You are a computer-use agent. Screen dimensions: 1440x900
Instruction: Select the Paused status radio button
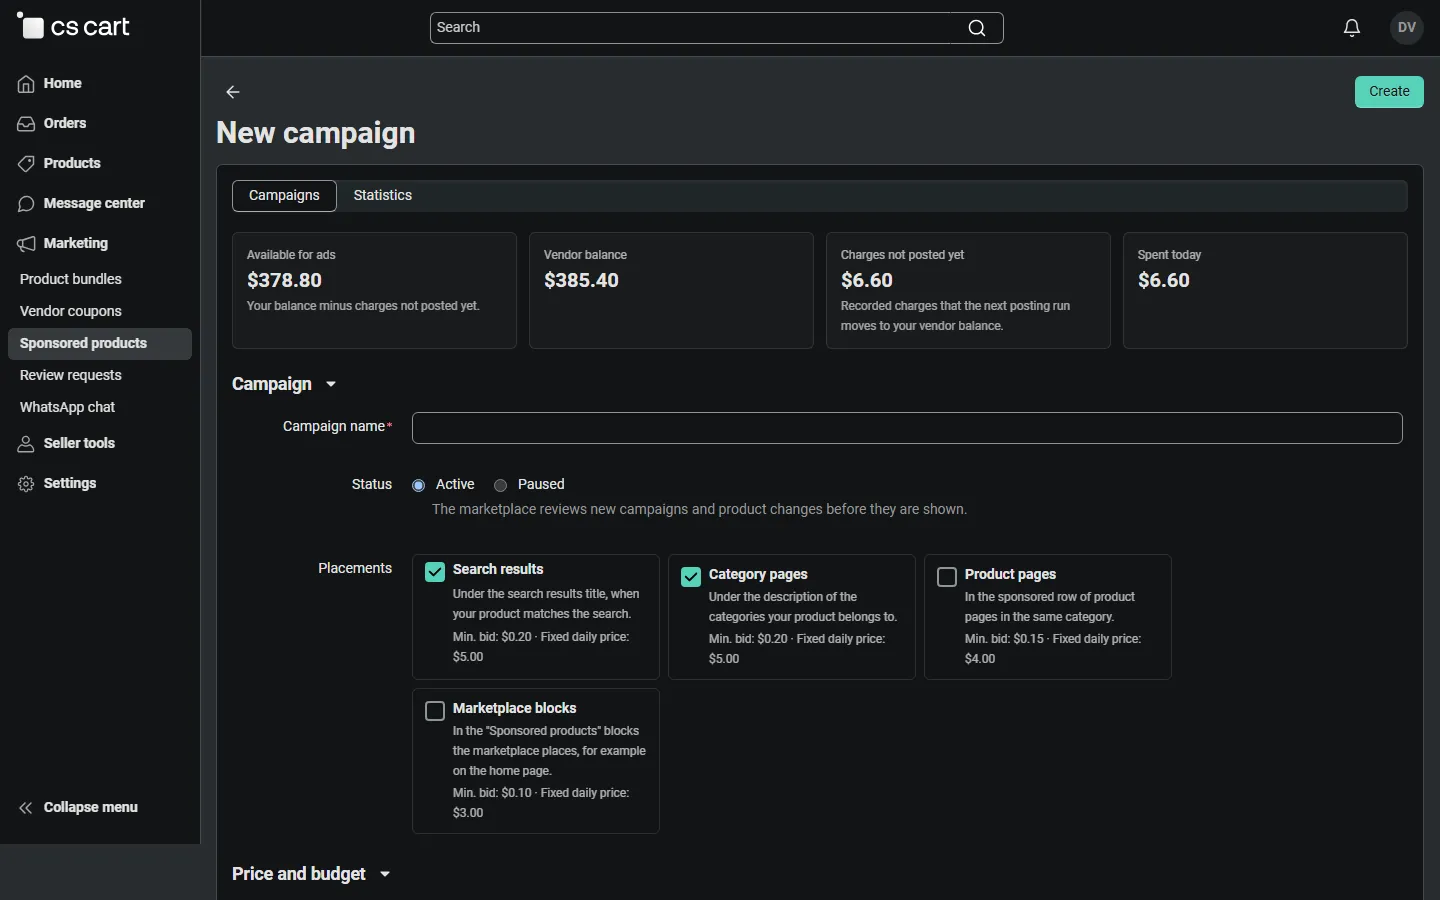pyautogui.click(x=501, y=485)
